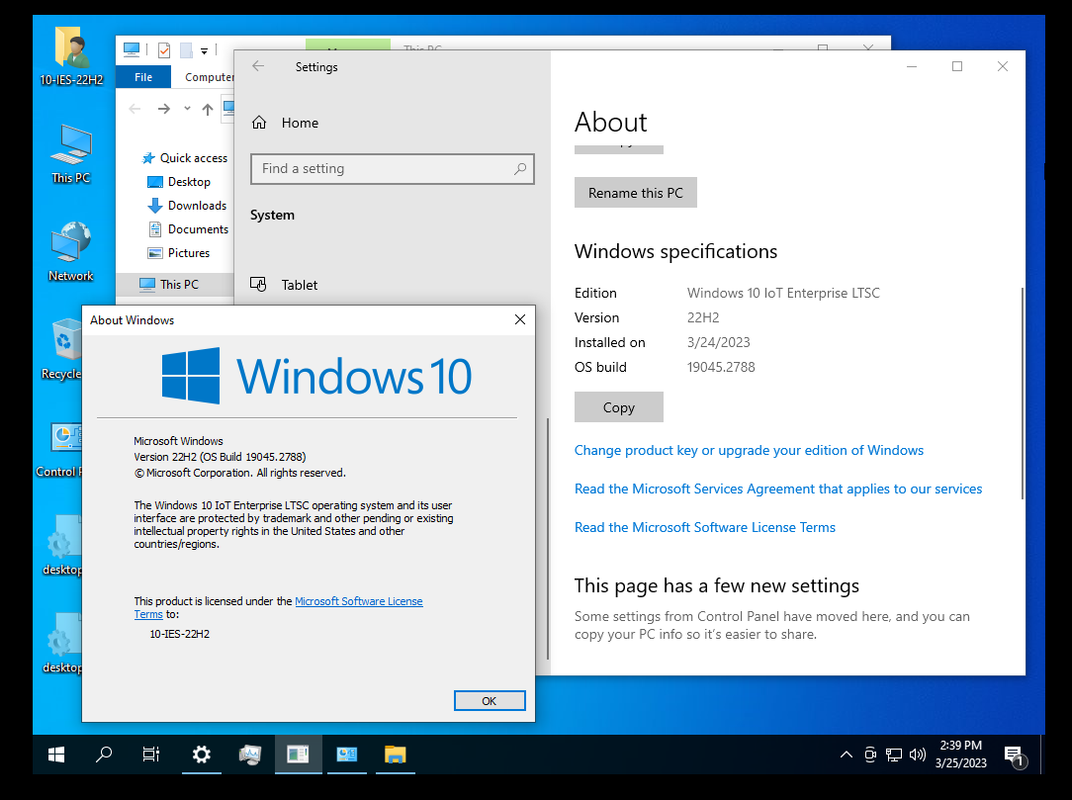Open Read the Microsoft Software License Terms link
The height and width of the screenshot is (800, 1072).
[x=705, y=527]
